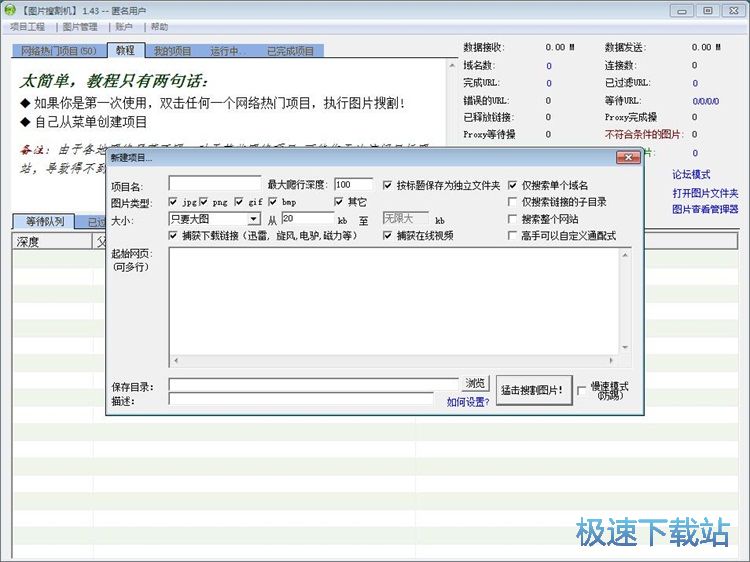Click the 等待URL value 0/0/0/0
The width and height of the screenshot is (750, 562).
pyautogui.click(x=706, y=101)
